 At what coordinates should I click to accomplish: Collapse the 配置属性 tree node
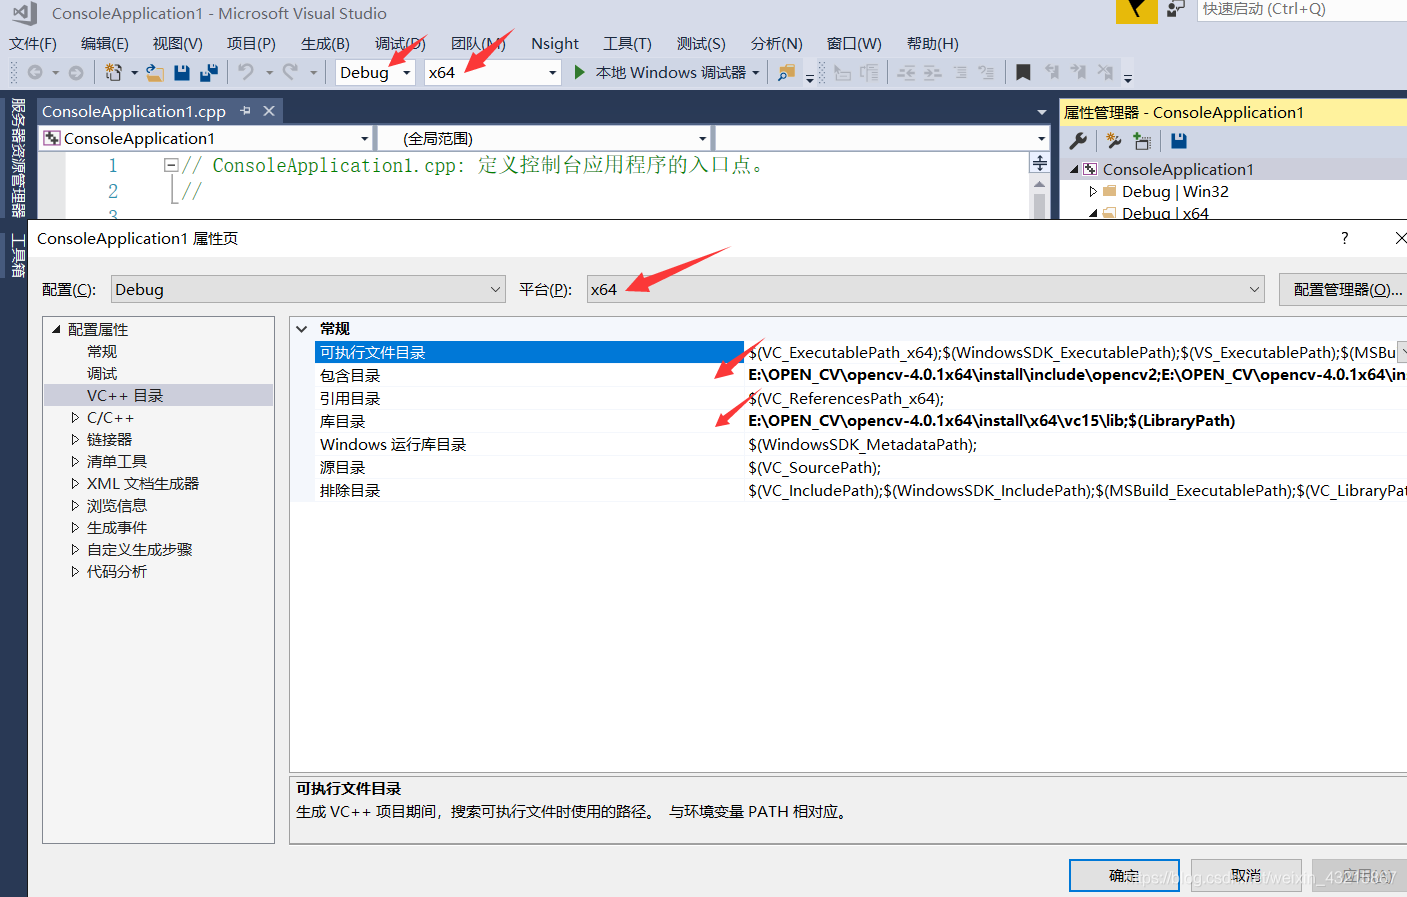pos(56,329)
